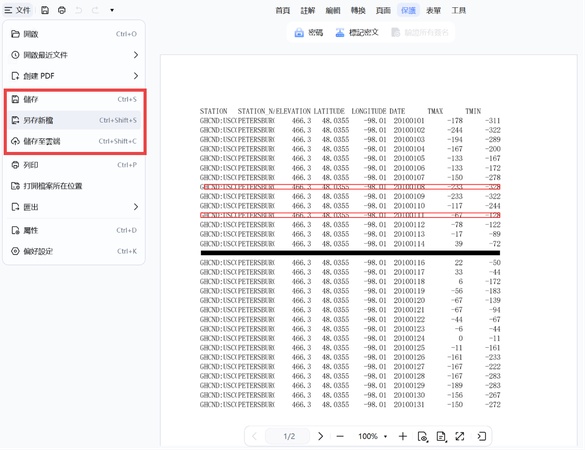
Task: Switch to the 工具 (Tools) tab
Action: point(459,10)
